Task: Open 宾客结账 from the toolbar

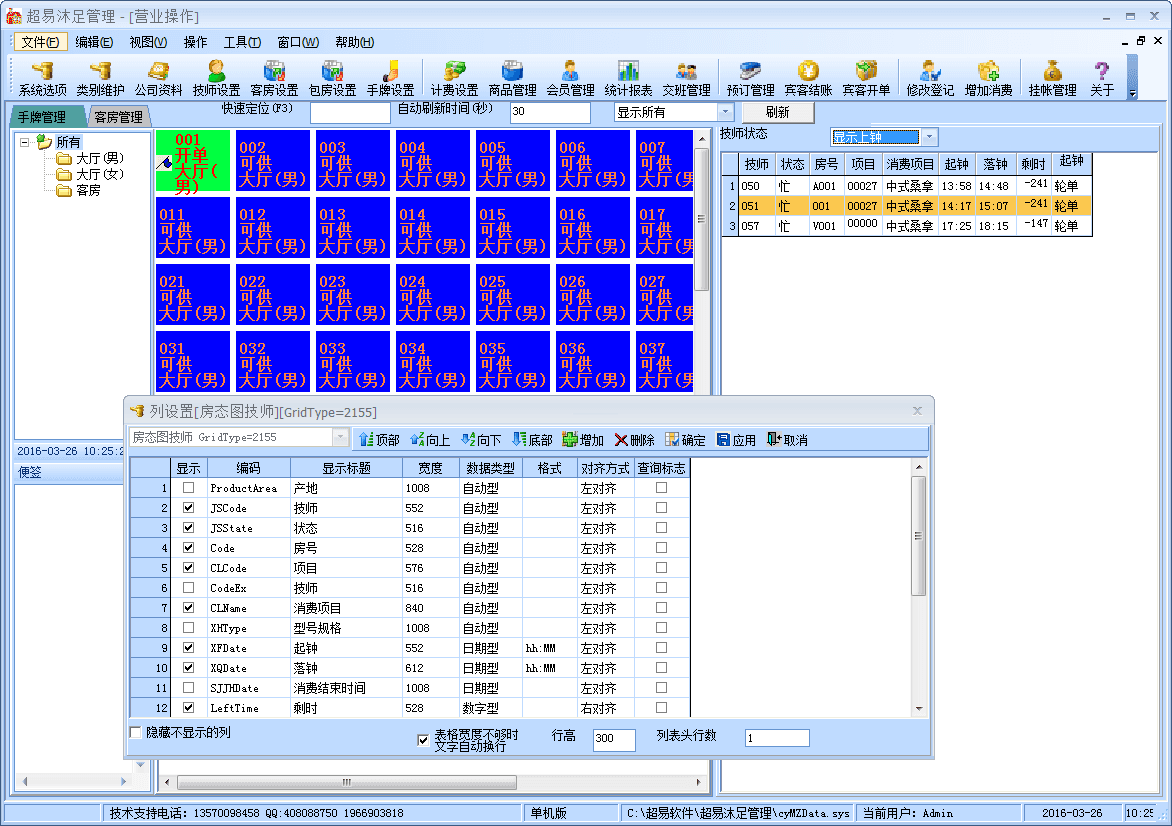Action: (x=808, y=78)
